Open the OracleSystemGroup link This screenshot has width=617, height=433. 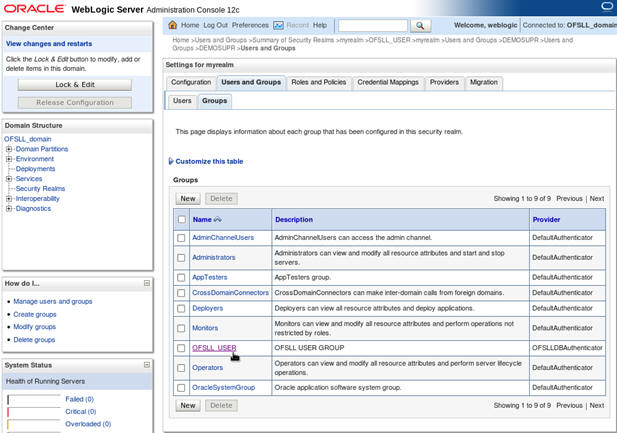(224, 388)
